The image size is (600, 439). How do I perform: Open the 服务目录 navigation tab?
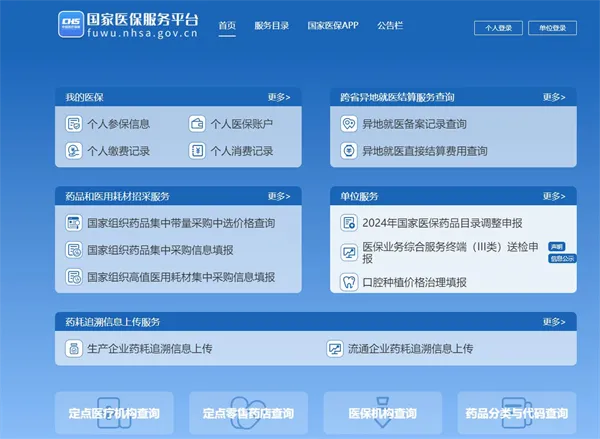pos(271,26)
